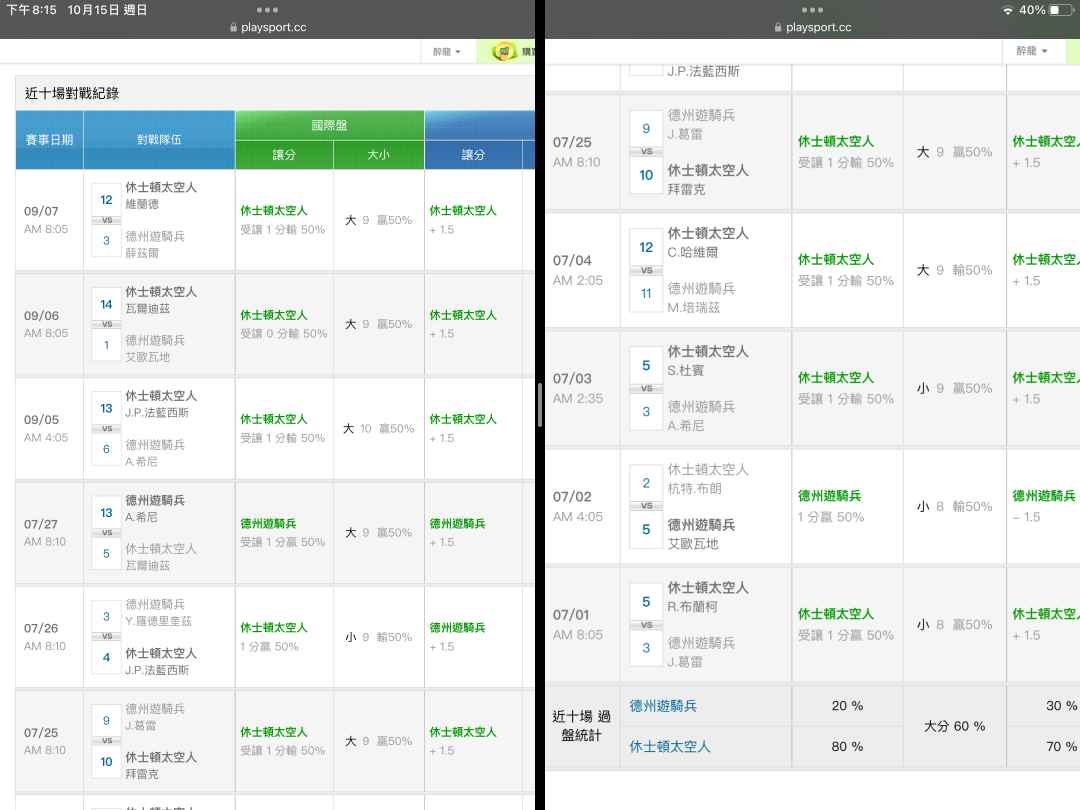Click green 德州遊騎兵 pick in 07/27 row
This screenshot has width=1080, height=810.
tap(268, 524)
